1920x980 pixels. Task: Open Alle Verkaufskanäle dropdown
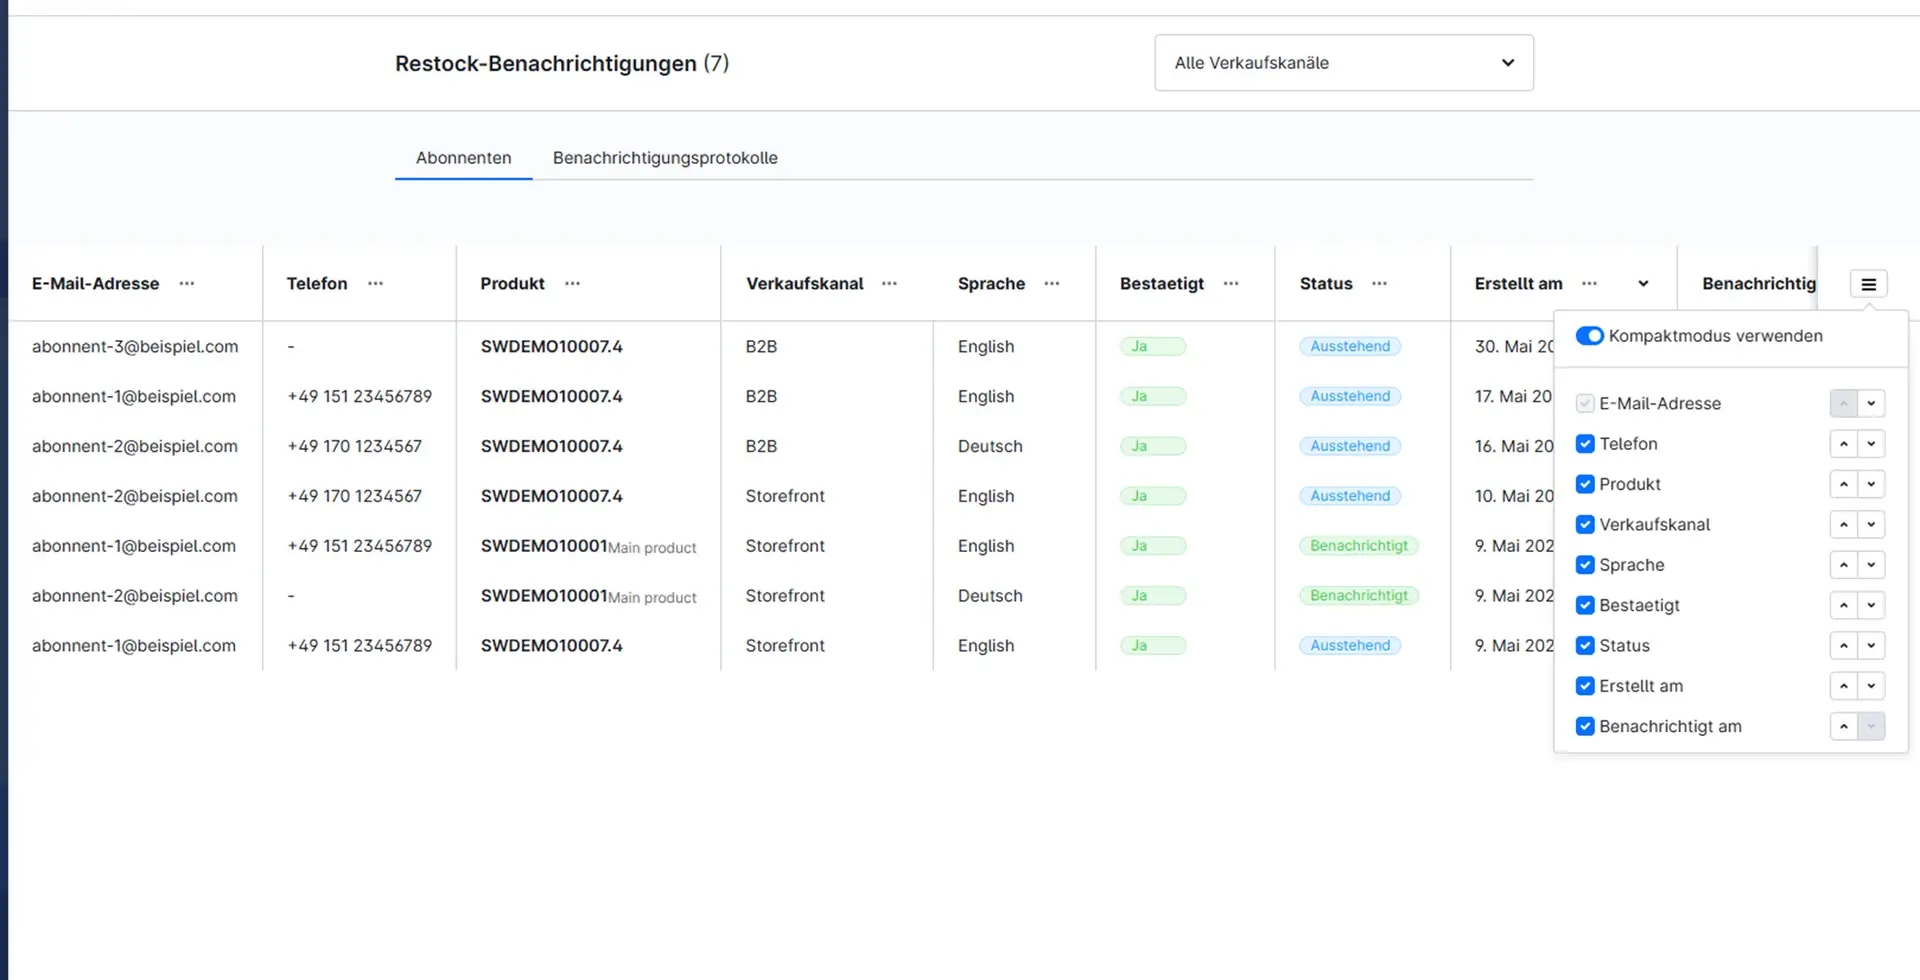(x=1344, y=63)
